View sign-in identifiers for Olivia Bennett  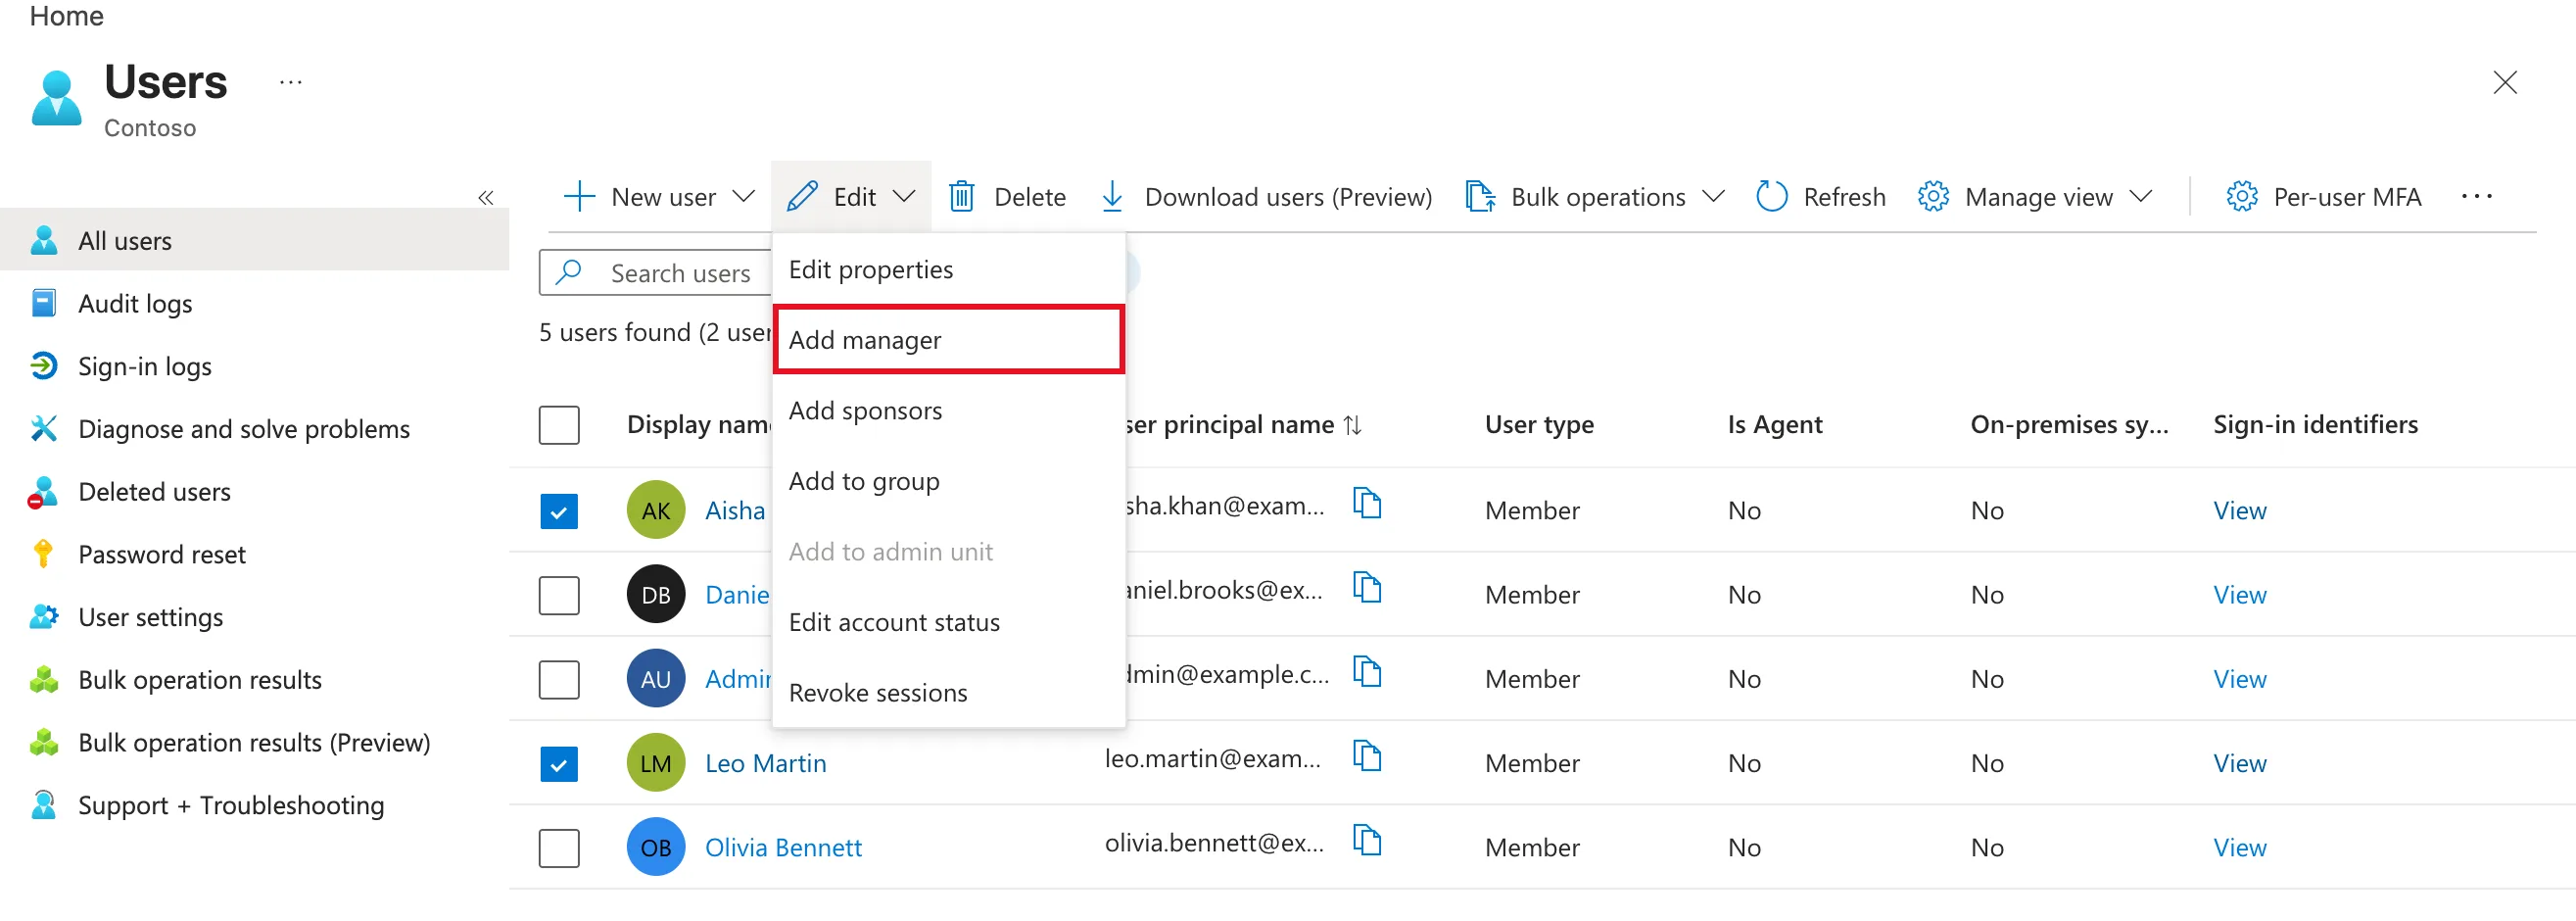[x=2239, y=848]
